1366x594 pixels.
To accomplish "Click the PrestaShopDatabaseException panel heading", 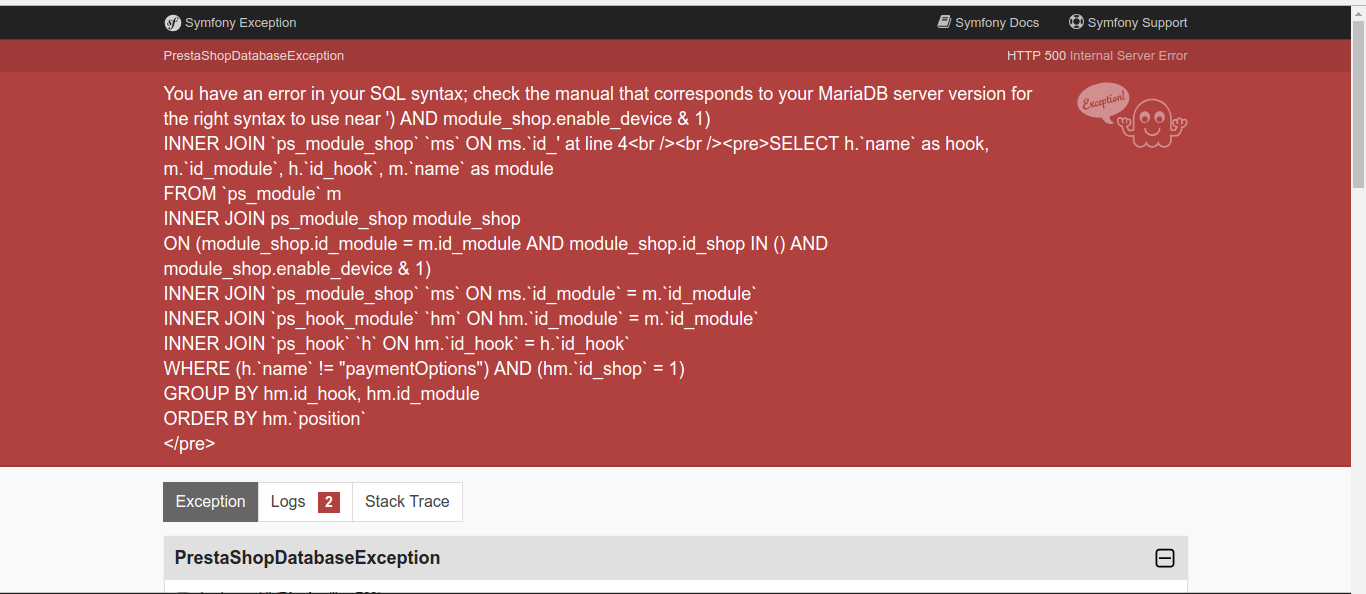I will pos(307,558).
